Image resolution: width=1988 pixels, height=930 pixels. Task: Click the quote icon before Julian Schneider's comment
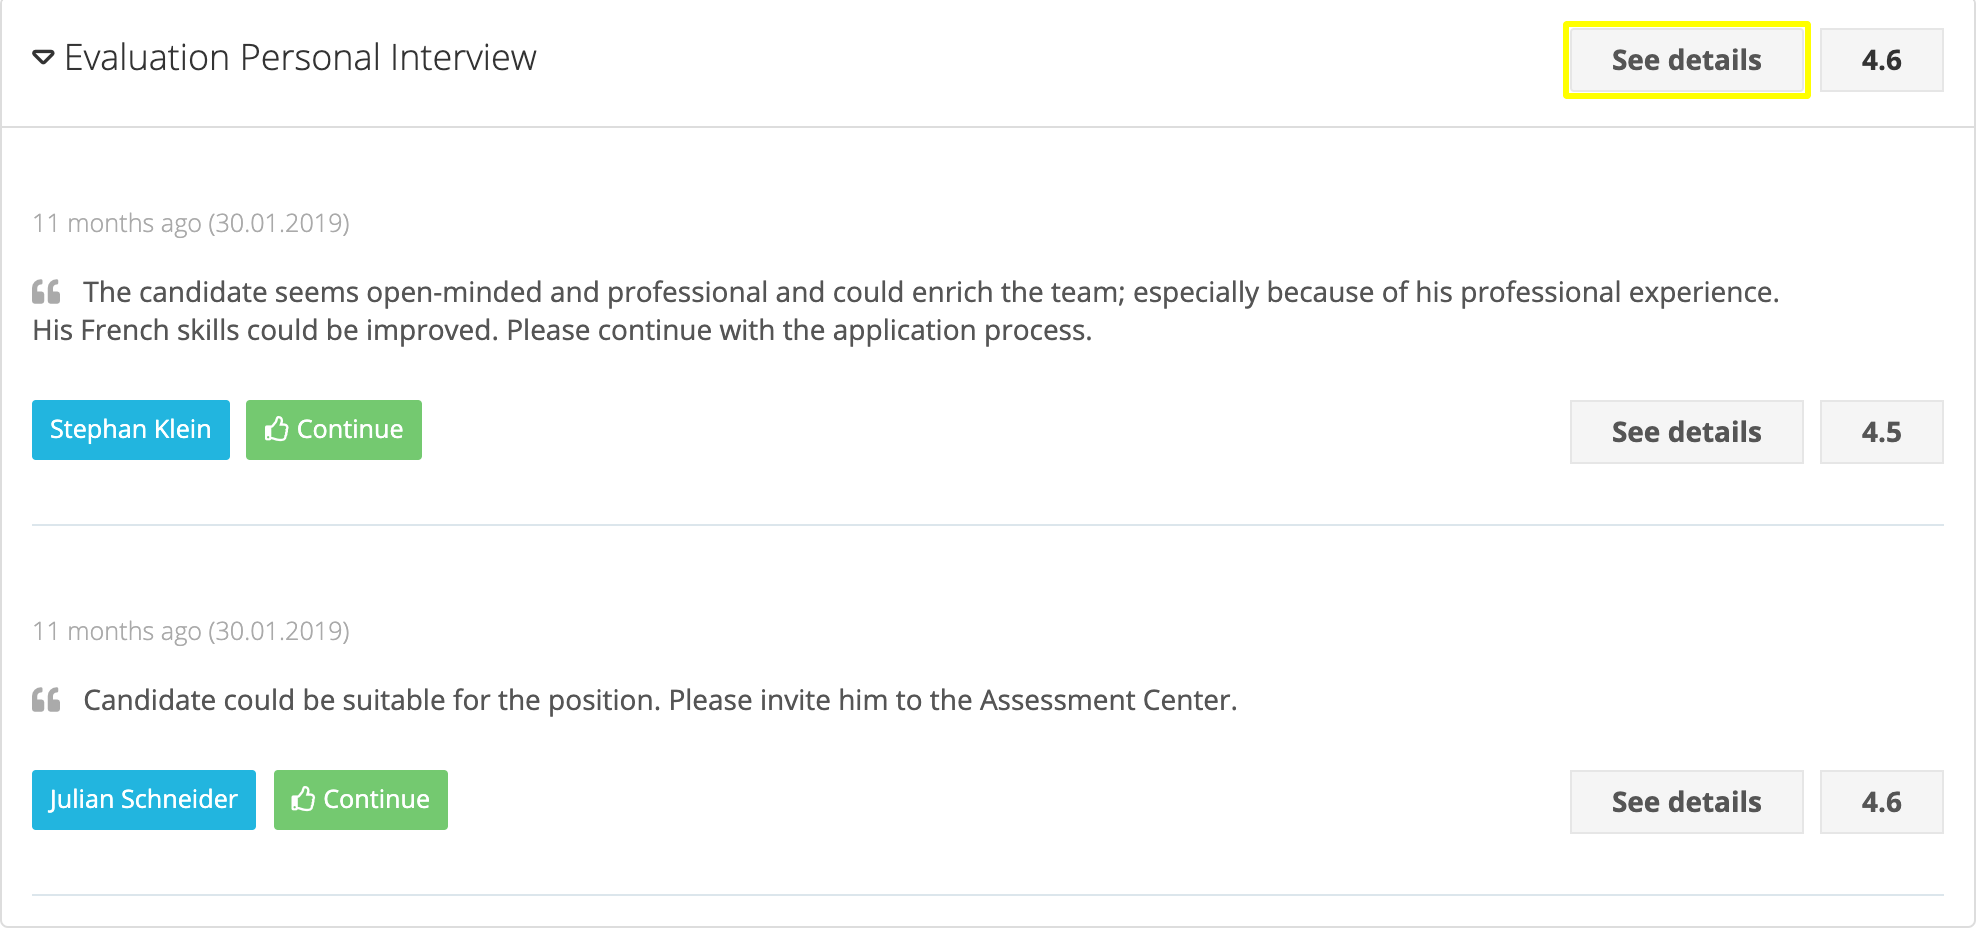pos(46,700)
